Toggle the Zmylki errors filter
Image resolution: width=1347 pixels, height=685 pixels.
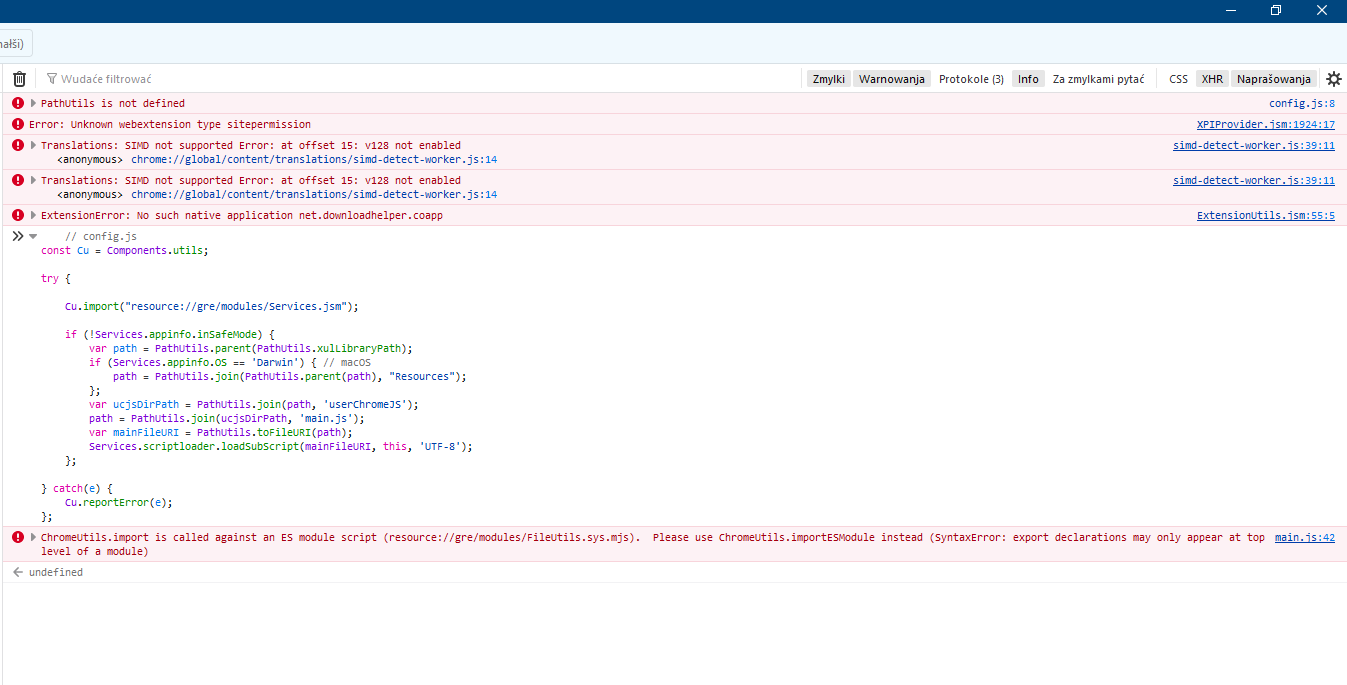pos(829,79)
